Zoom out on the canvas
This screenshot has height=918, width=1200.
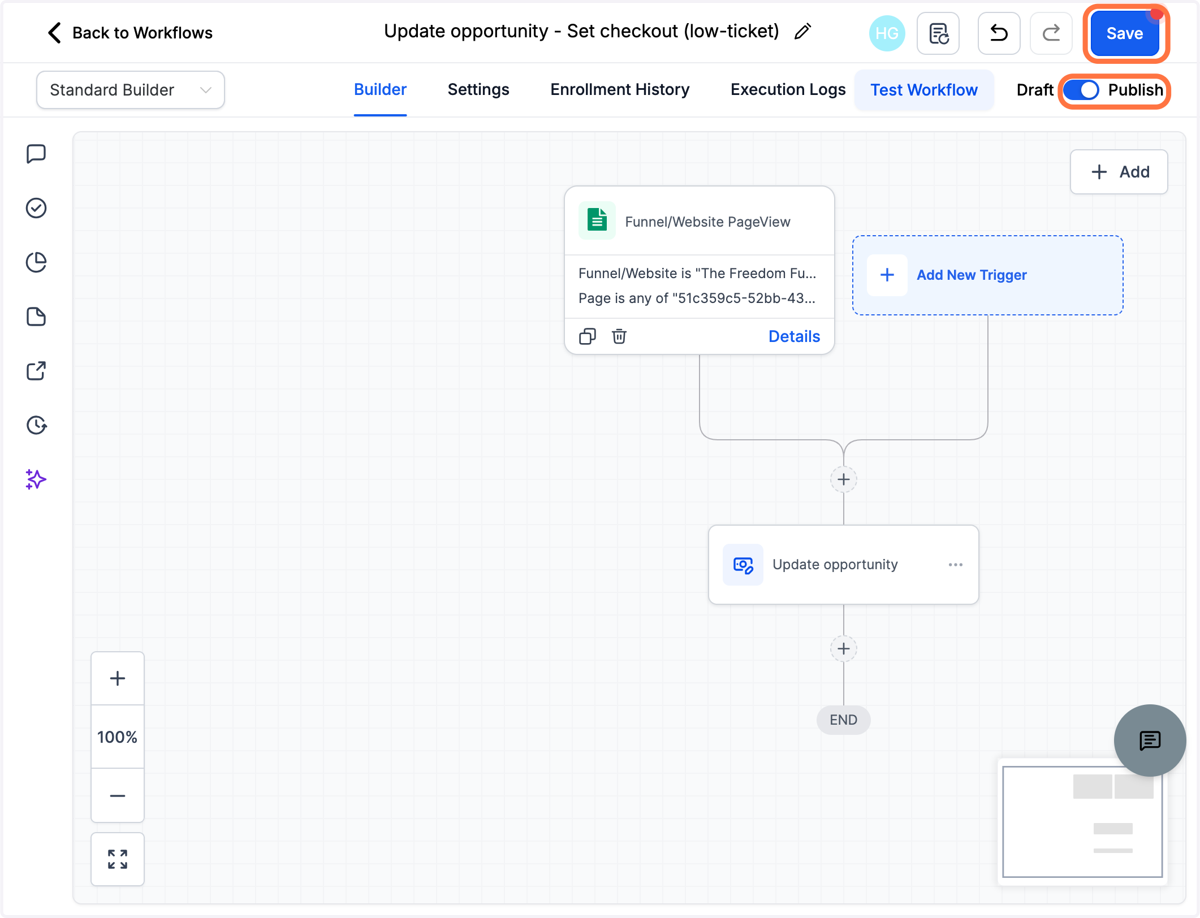(118, 796)
